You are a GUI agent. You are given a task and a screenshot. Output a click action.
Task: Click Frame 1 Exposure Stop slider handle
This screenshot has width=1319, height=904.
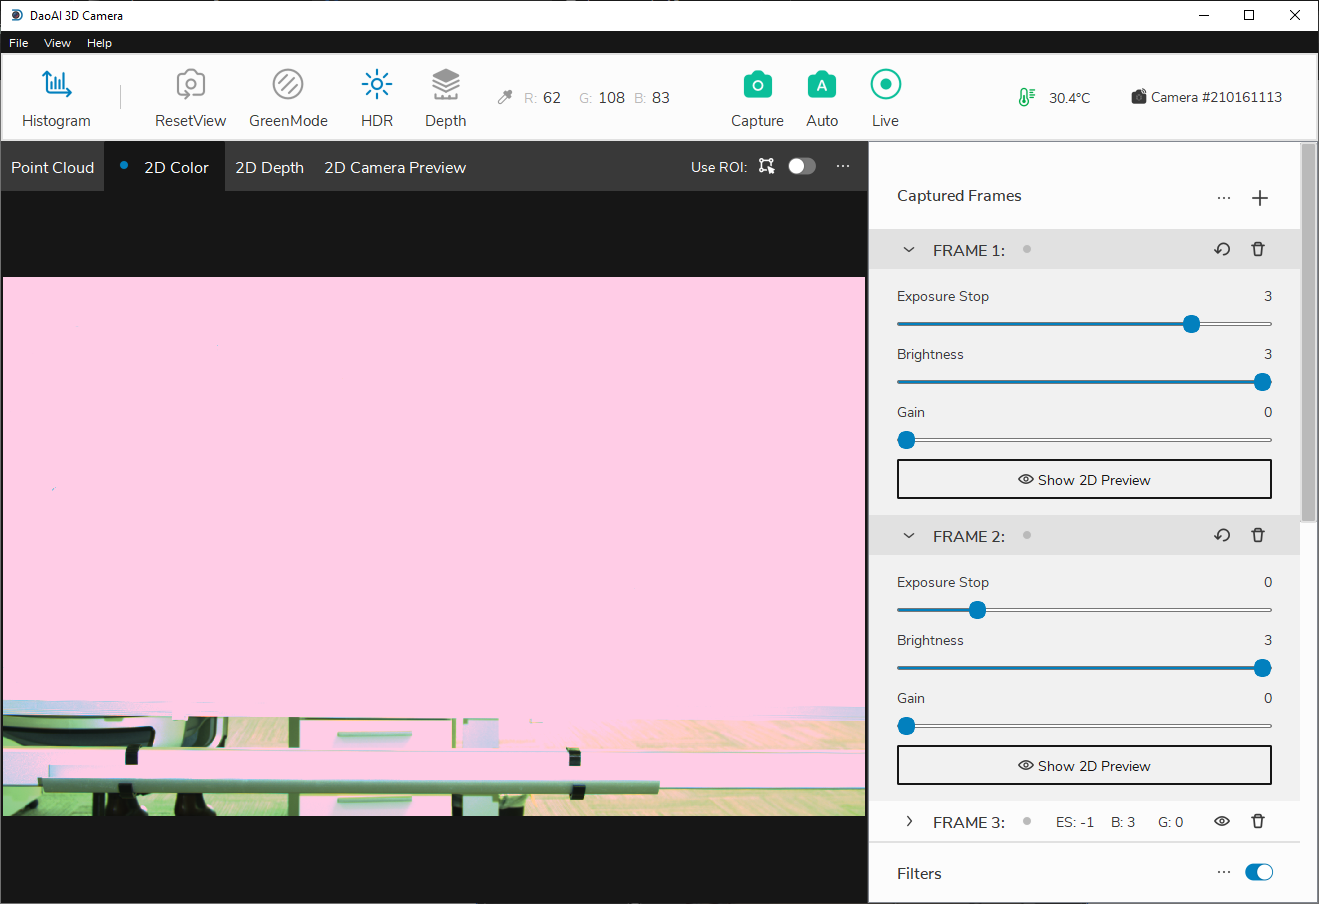(x=1191, y=324)
